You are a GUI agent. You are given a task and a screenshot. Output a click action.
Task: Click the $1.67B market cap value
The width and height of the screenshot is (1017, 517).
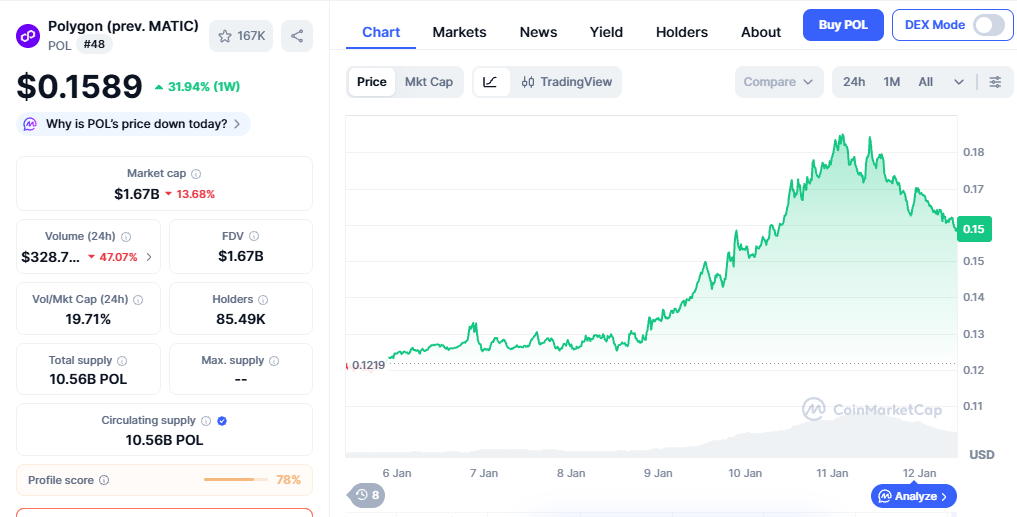click(x=137, y=194)
